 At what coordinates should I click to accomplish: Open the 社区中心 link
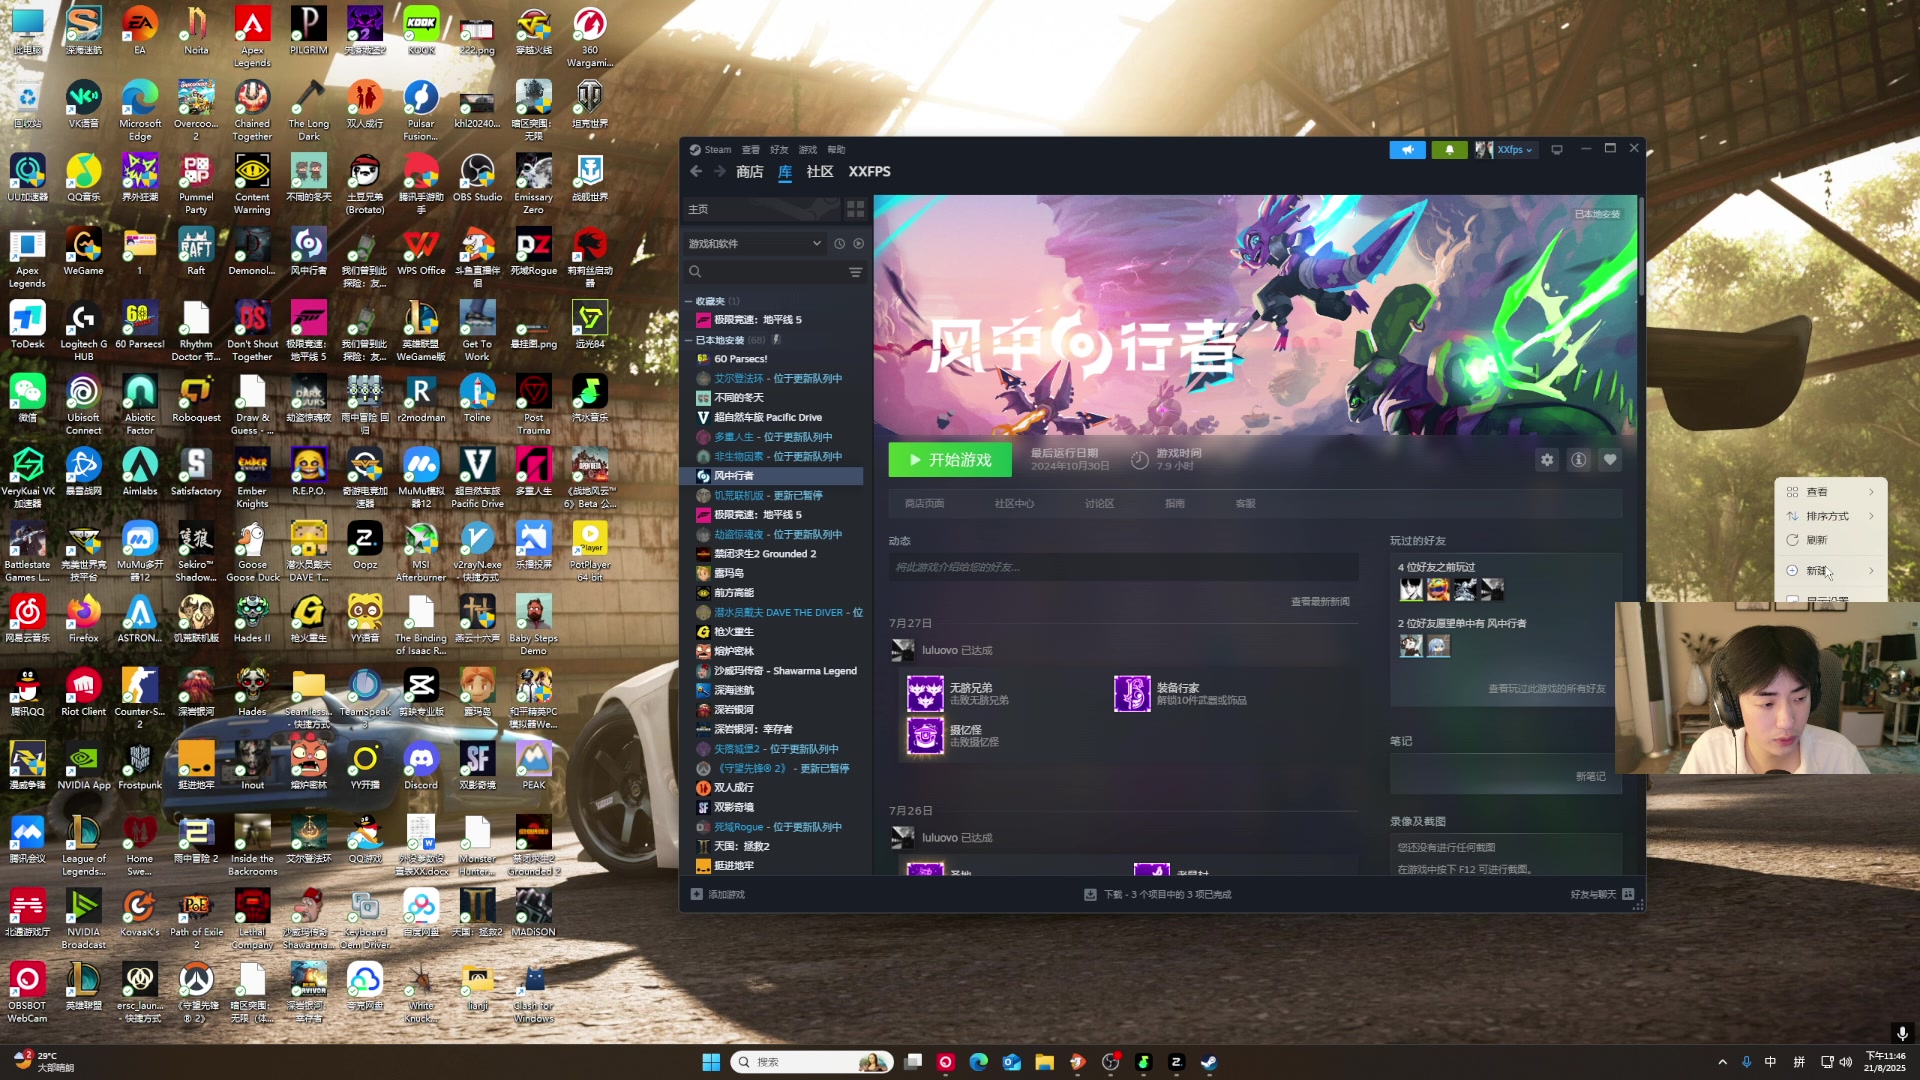[x=1014, y=504]
